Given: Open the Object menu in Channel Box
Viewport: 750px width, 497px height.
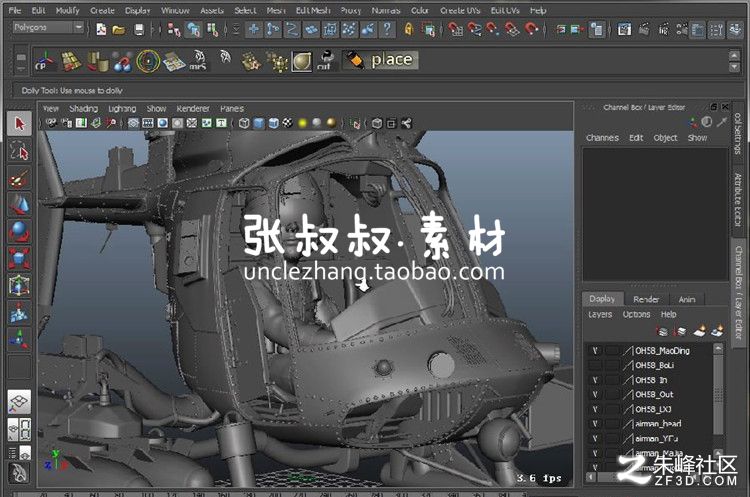Looking at the screenshot, I should pos(665,138).
